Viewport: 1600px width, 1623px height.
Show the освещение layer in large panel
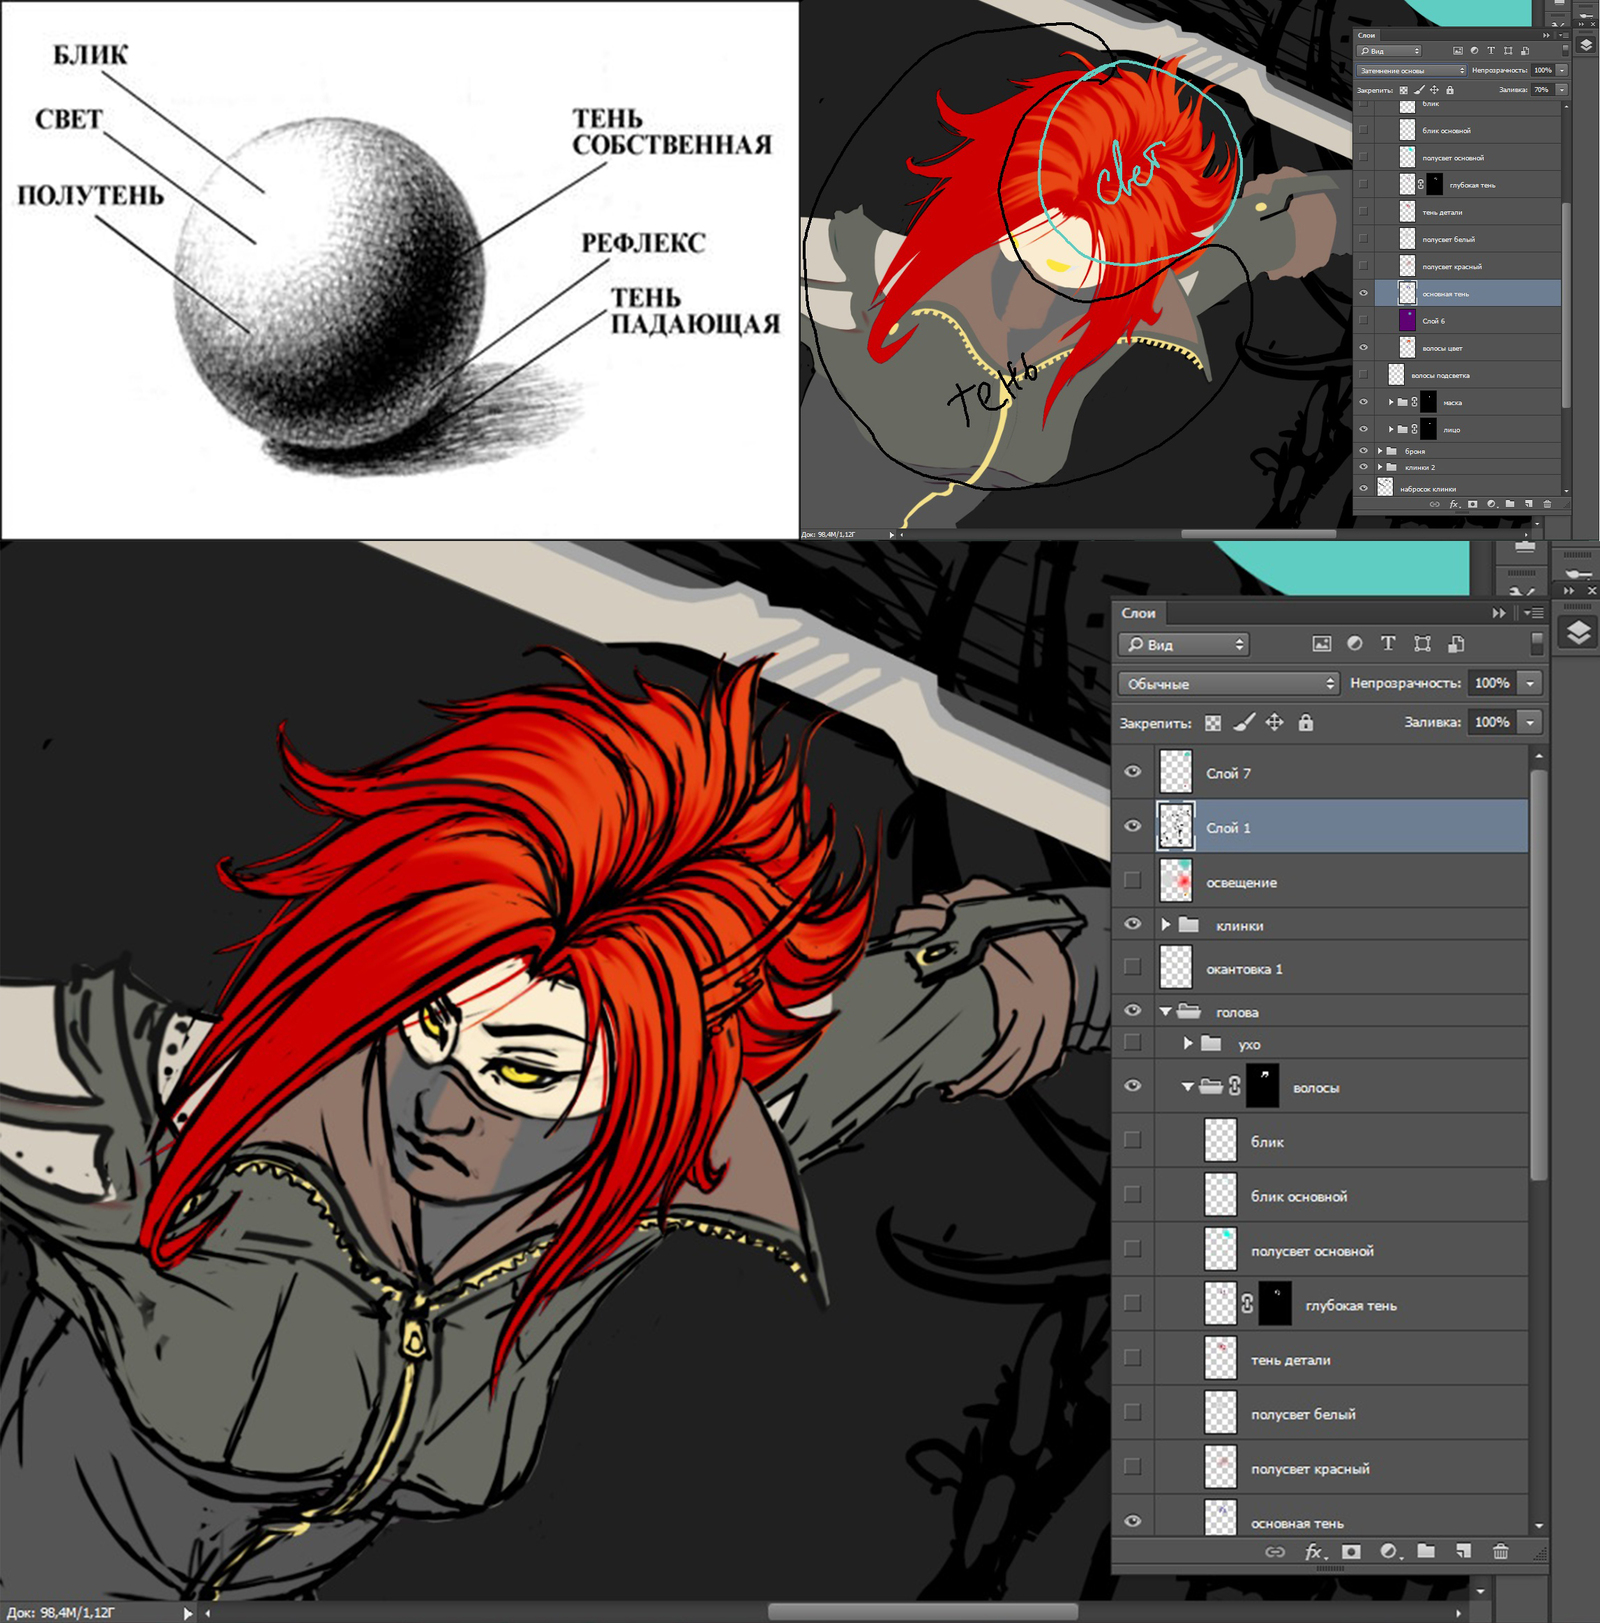point(1132,880)
